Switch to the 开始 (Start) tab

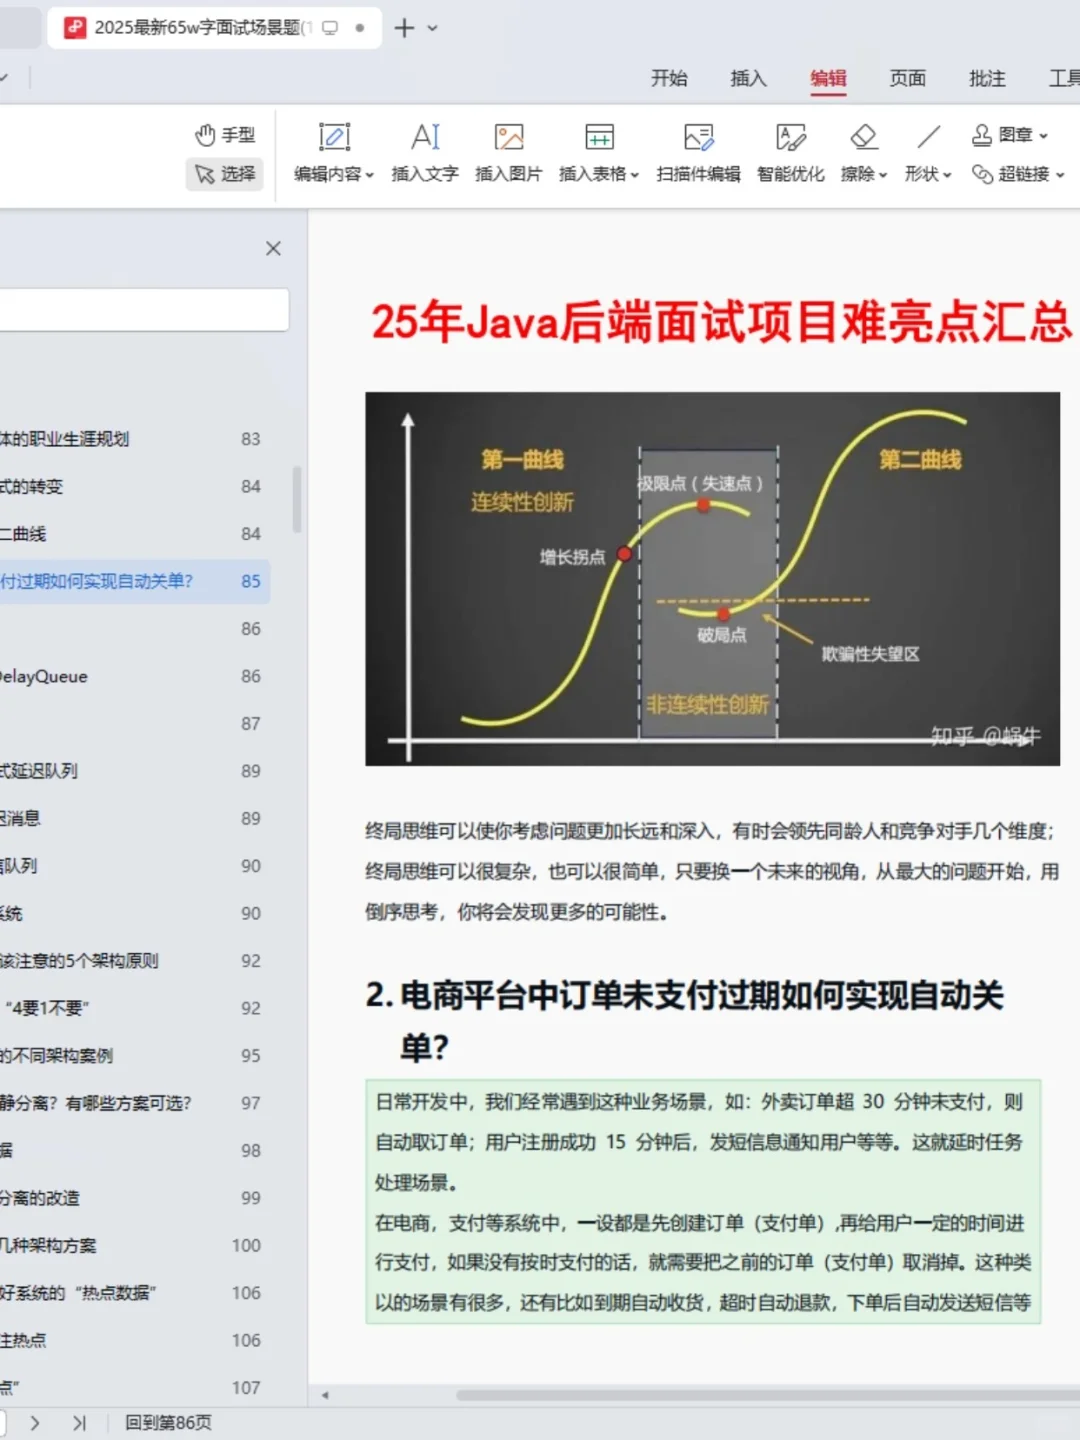tap(669, 78)
